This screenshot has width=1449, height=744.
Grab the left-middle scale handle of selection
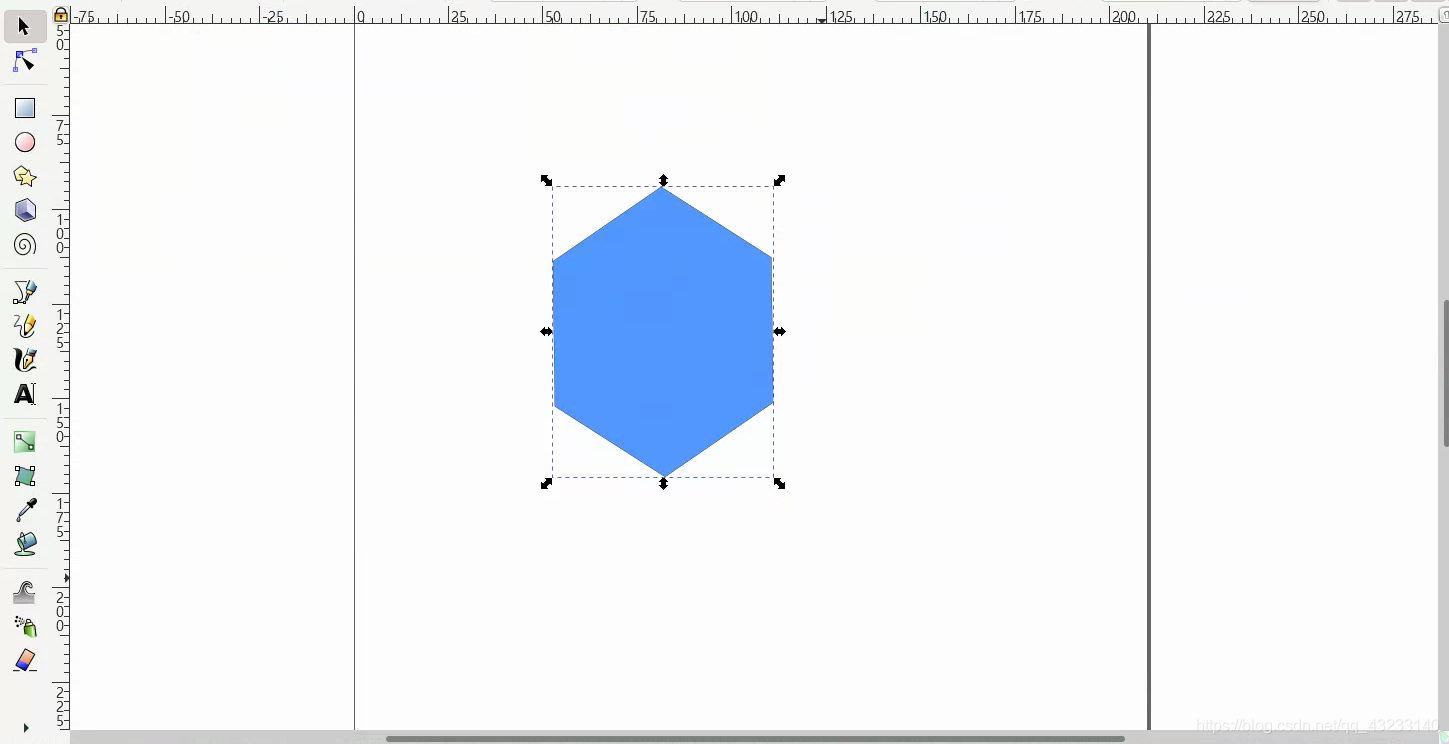[546, 332]
